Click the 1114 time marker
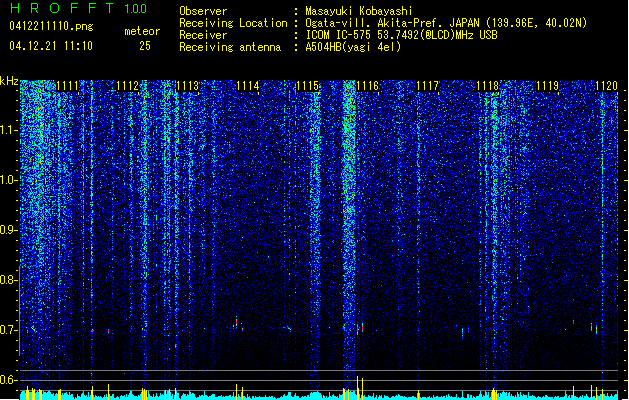The image size is (629, 400). [248, 86]
